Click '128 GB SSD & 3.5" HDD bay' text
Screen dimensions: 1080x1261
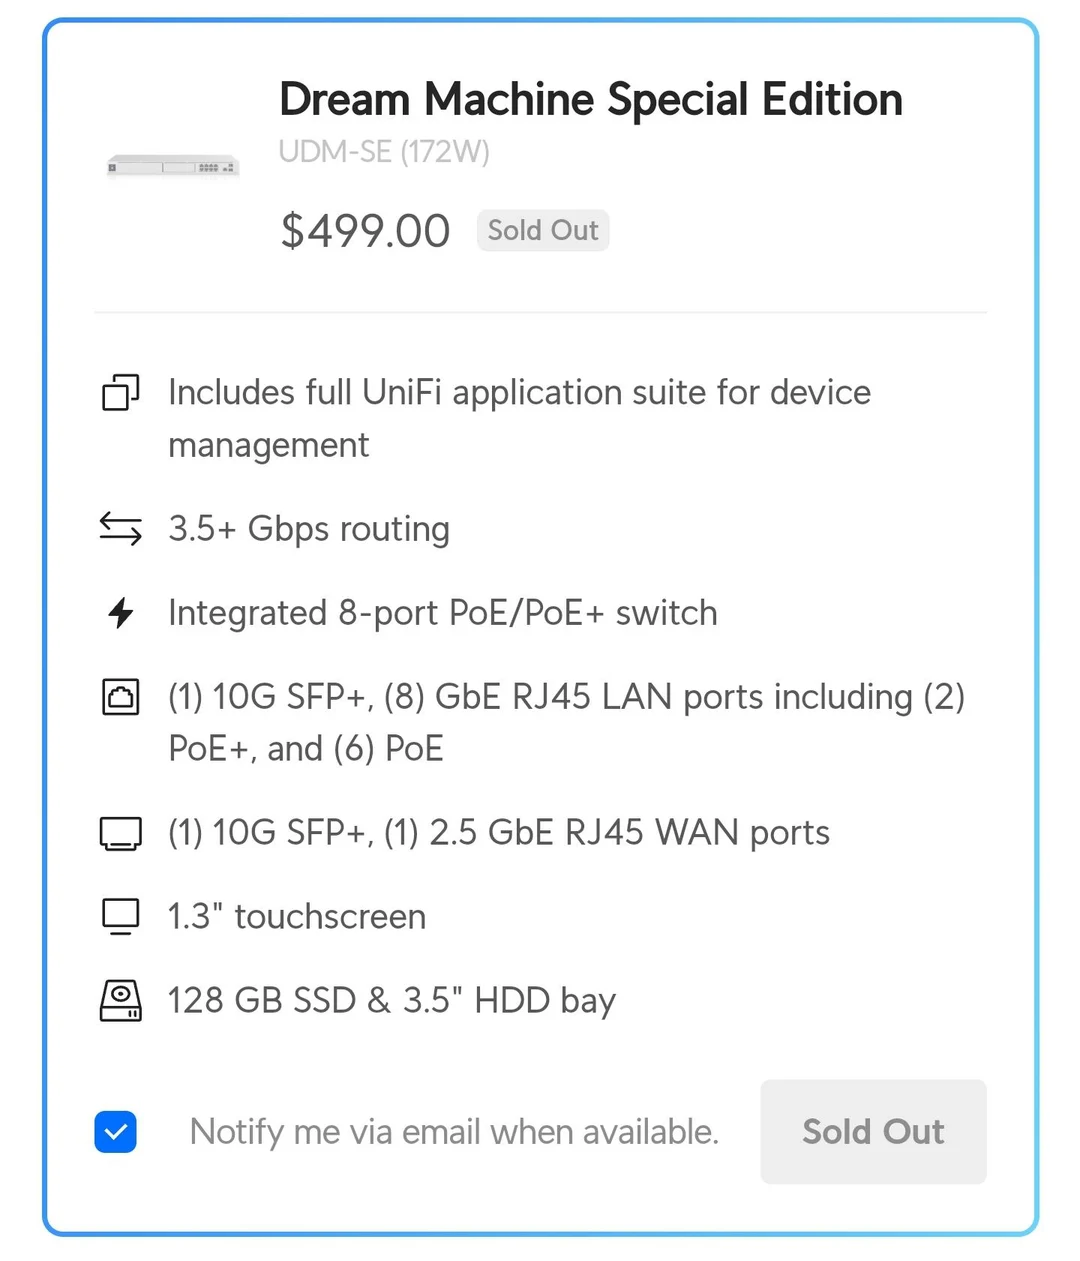click(x=392, y=1000)
